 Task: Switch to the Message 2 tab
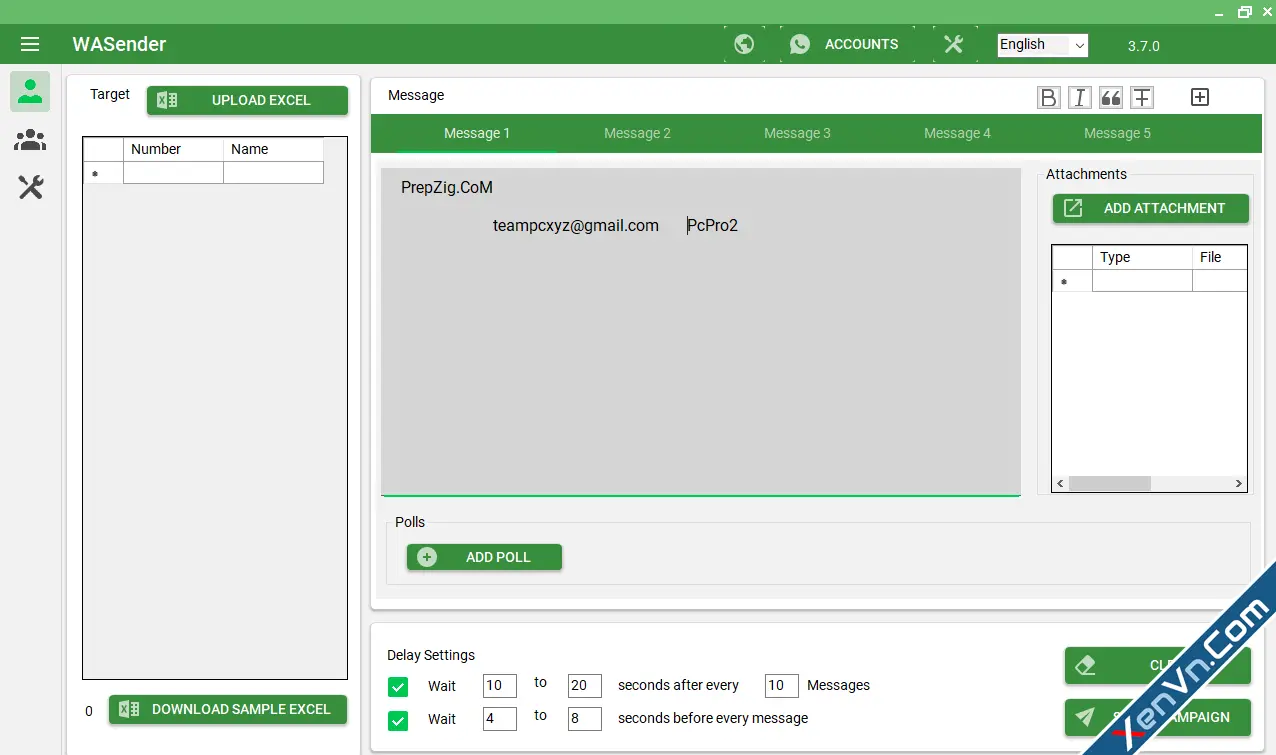coord(637,133)
